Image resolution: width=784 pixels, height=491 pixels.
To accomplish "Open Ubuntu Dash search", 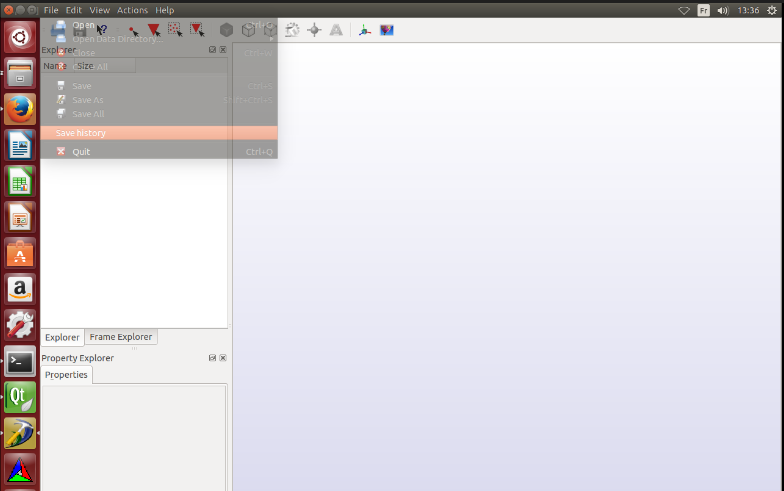I will tap(20, 38).
